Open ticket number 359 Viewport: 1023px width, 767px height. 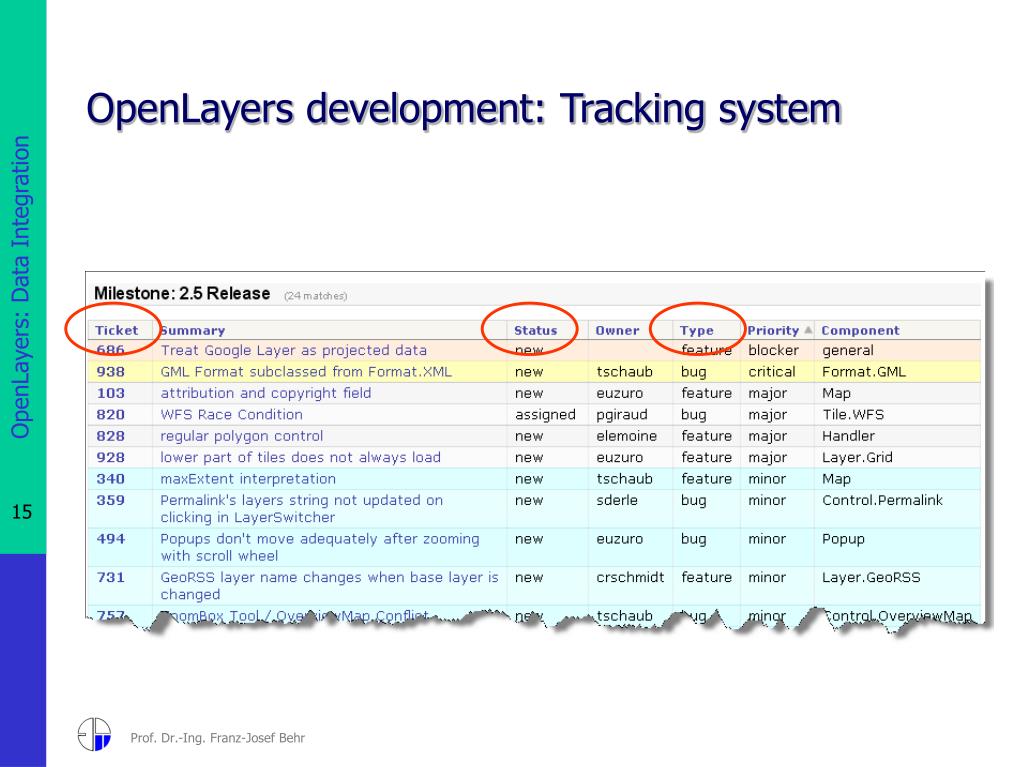(110, 501)
